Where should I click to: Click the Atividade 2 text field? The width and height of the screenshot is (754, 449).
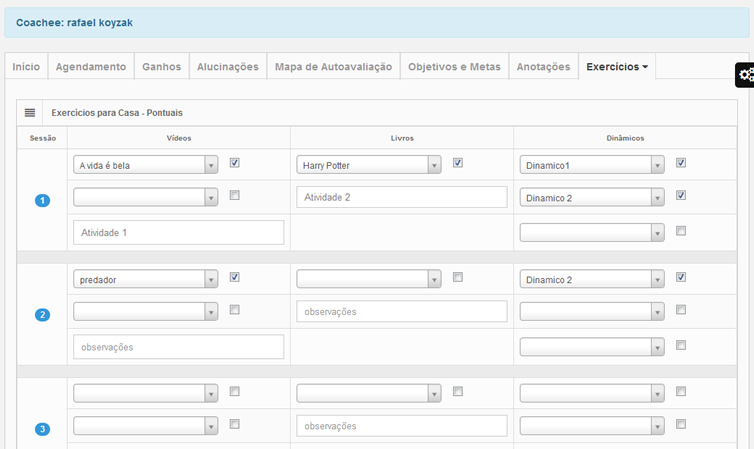coord(402,198)
